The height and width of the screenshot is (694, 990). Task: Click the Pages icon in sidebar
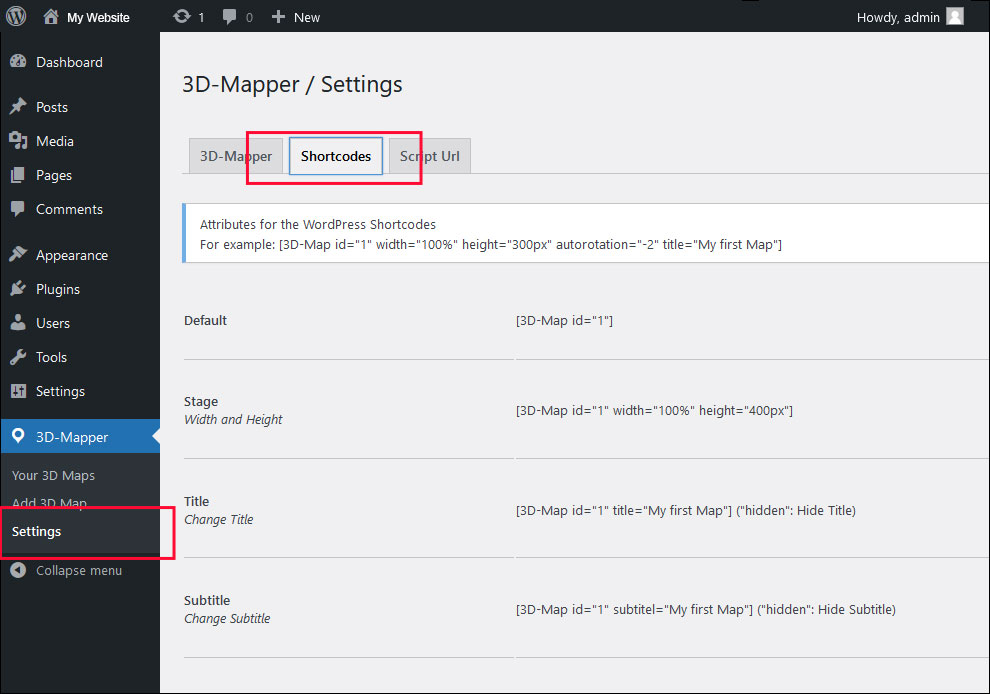(18, 175)
